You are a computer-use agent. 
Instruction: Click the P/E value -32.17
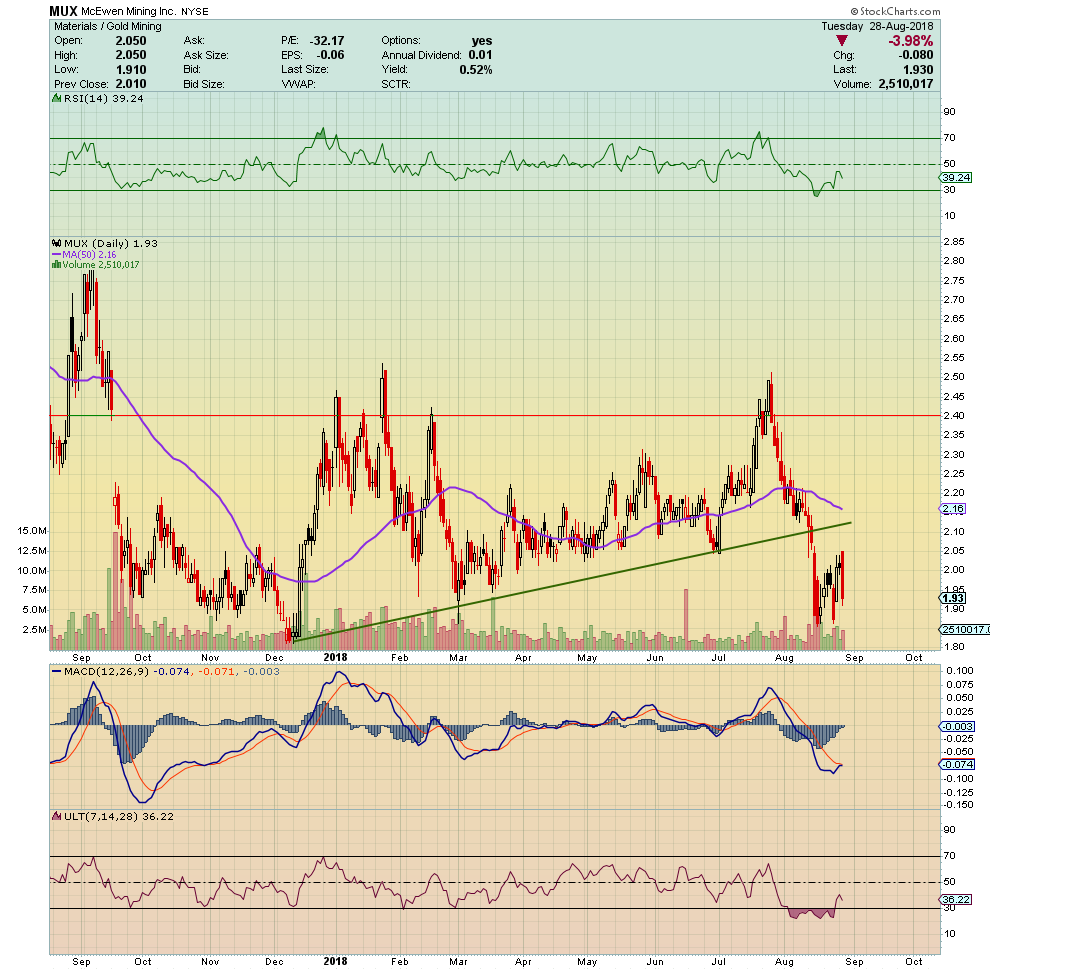[327, 41]
